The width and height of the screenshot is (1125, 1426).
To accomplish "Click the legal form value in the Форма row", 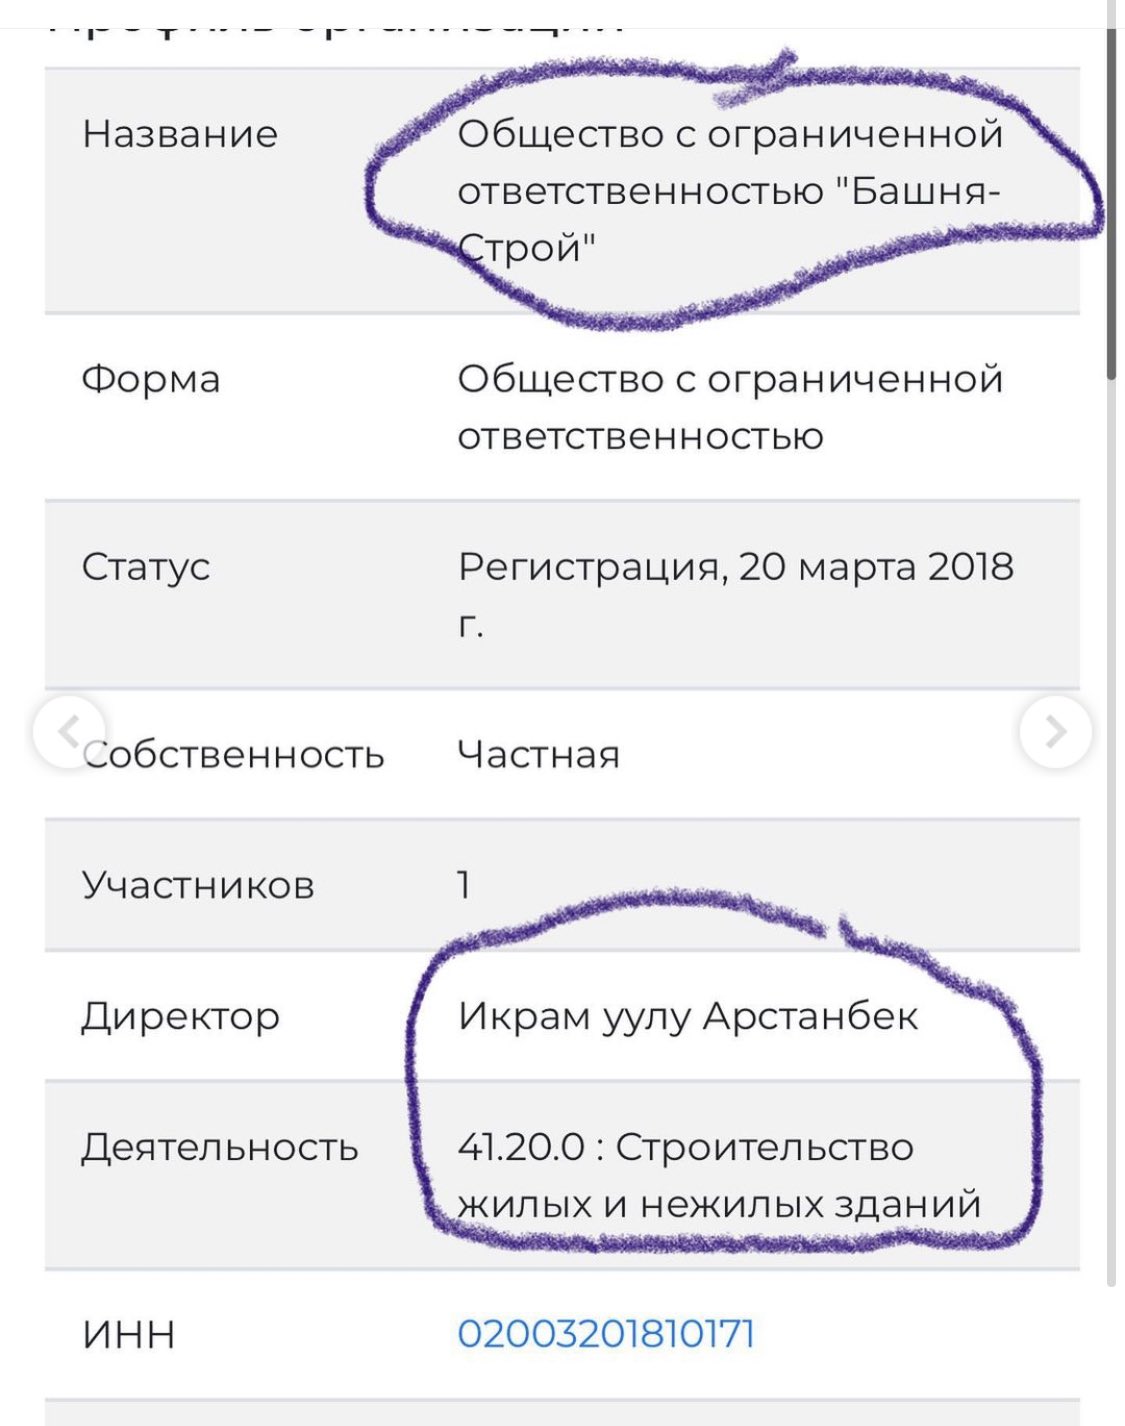I will pyautogui.click(x=729, y=407).
